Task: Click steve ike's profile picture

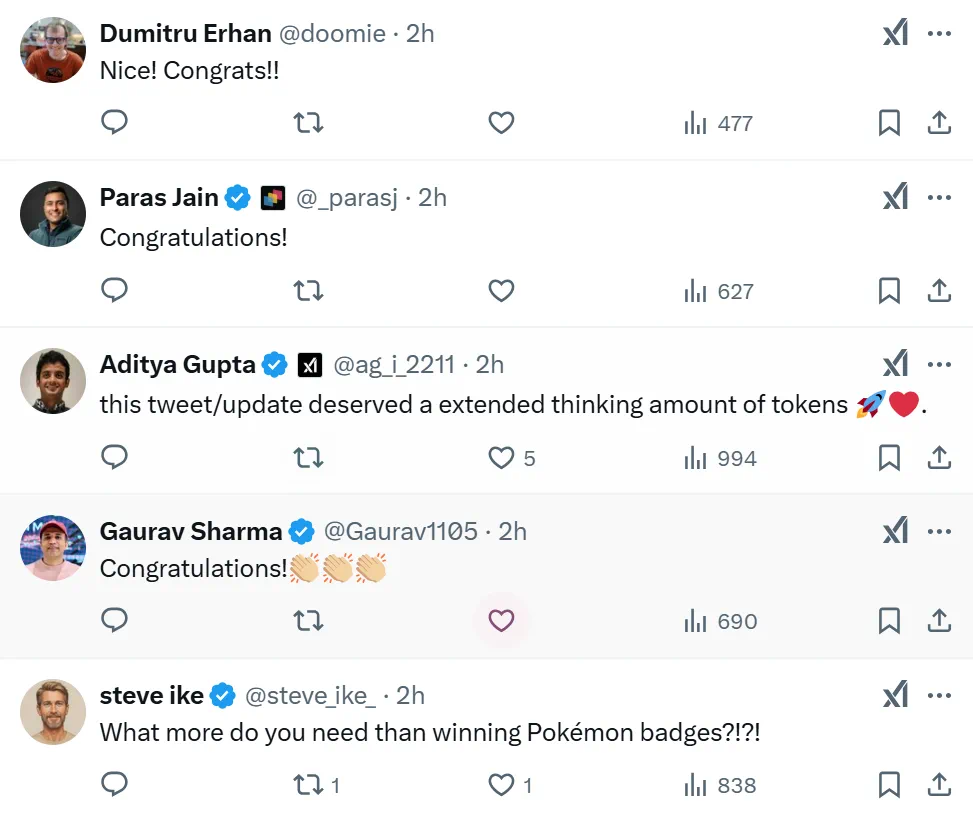Action: (x=53, y=712)
